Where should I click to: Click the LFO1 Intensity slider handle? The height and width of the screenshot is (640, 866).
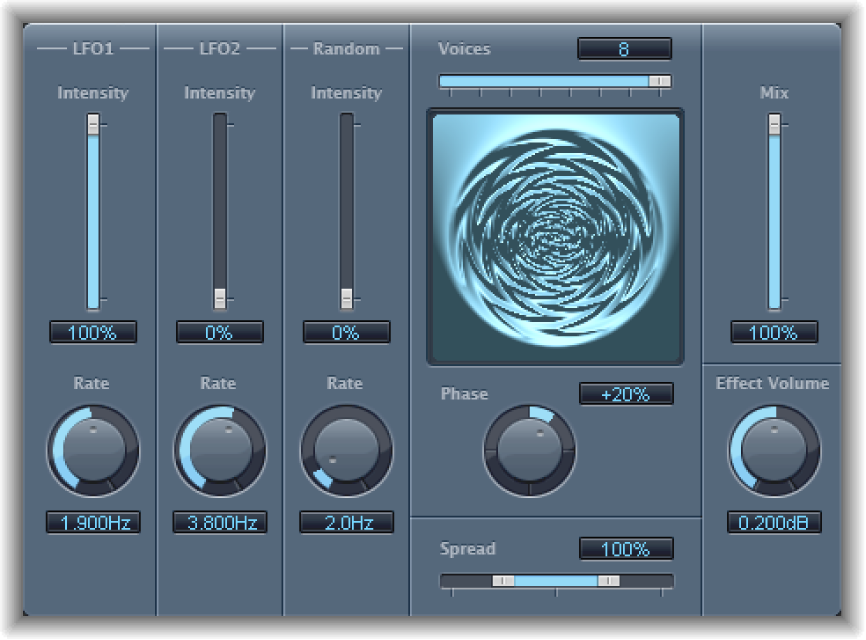tap(91, 125)
